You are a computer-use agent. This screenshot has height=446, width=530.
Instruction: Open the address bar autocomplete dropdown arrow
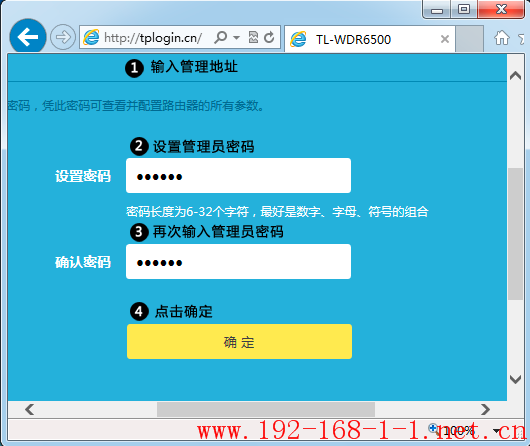click(237, 37)
